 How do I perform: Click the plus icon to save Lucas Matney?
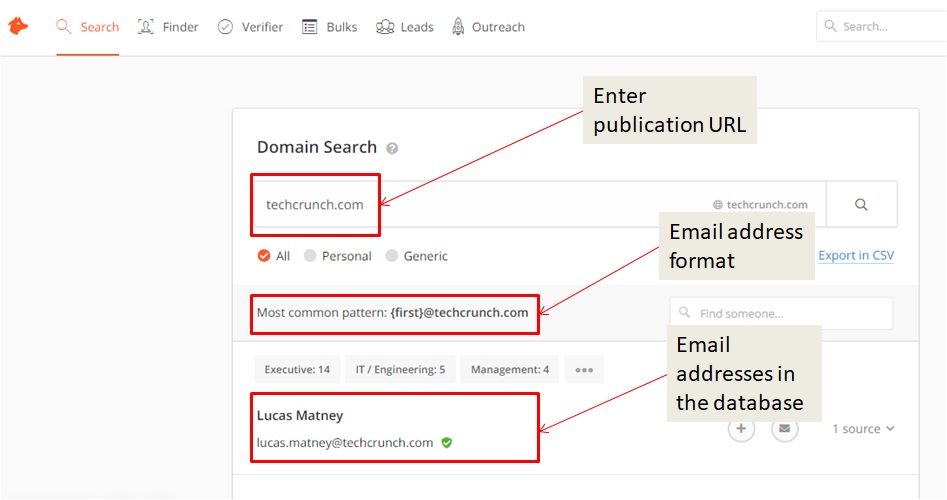[x=740, y=429]
